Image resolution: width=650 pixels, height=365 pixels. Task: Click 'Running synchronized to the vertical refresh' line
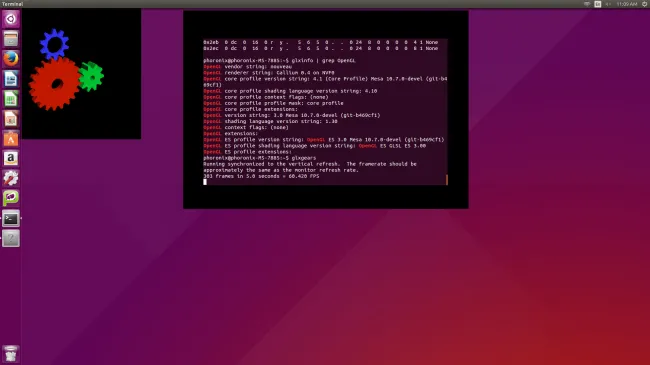310,164
